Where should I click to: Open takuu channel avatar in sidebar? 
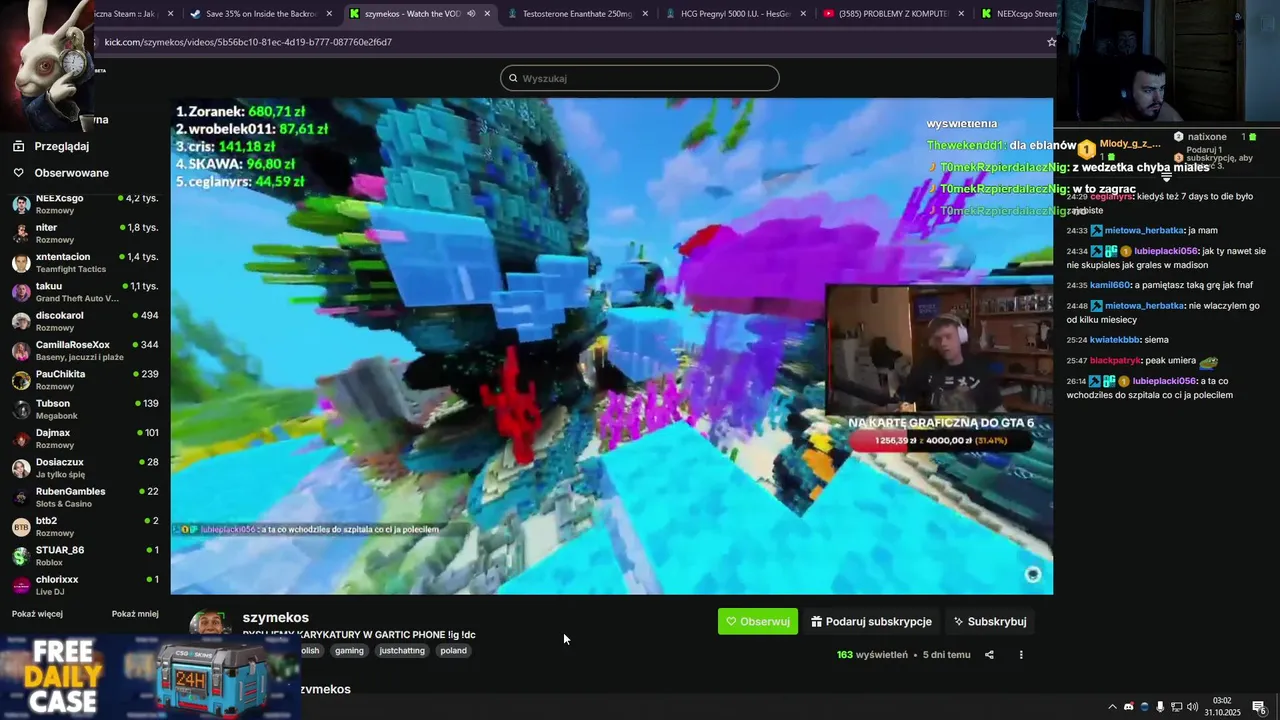pyautogui.click(x=21, y=292)
